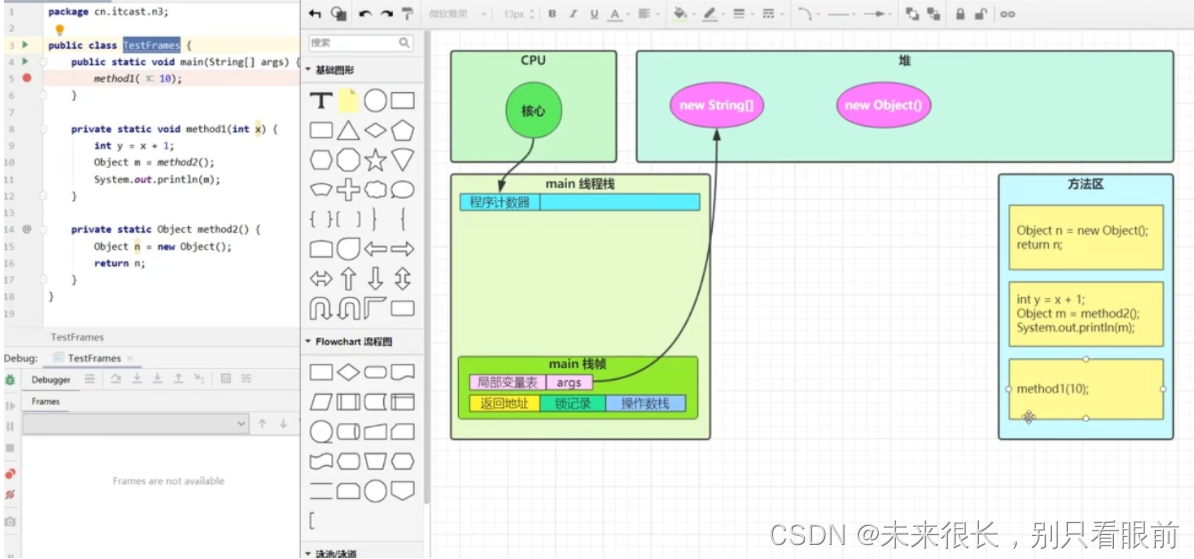Click next frame down arrow

click(x=283, y=423)
